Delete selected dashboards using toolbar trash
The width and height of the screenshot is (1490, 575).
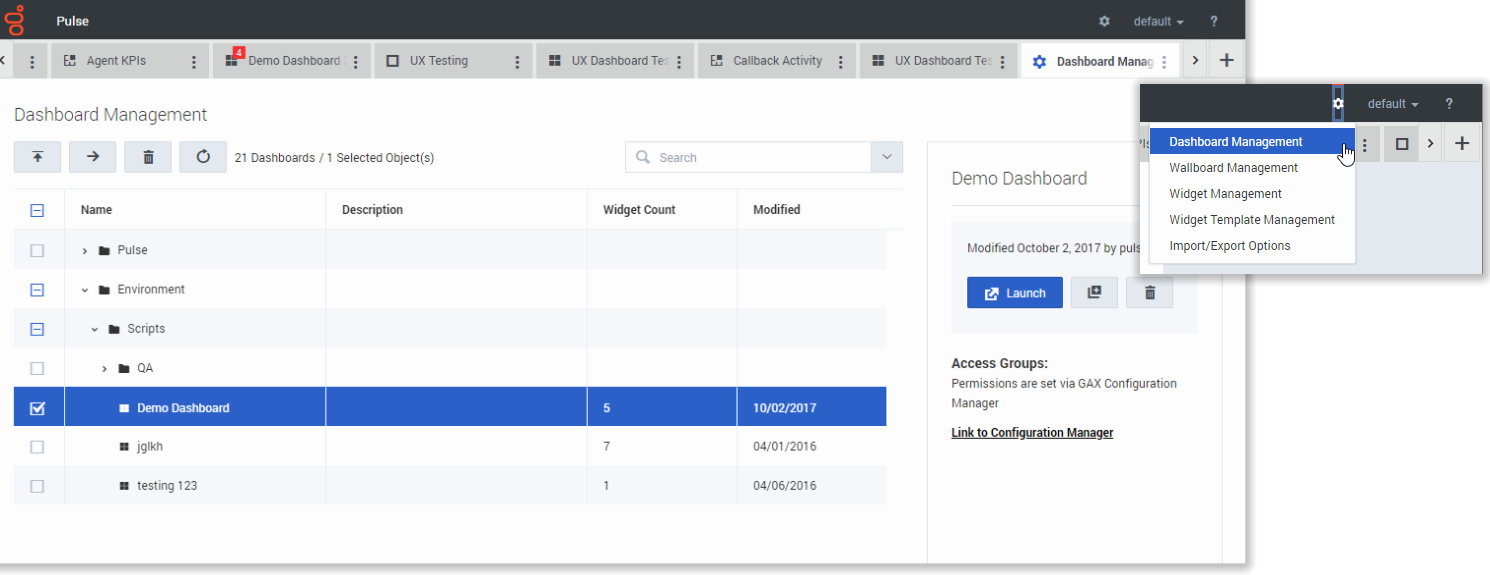pos(148,157)
